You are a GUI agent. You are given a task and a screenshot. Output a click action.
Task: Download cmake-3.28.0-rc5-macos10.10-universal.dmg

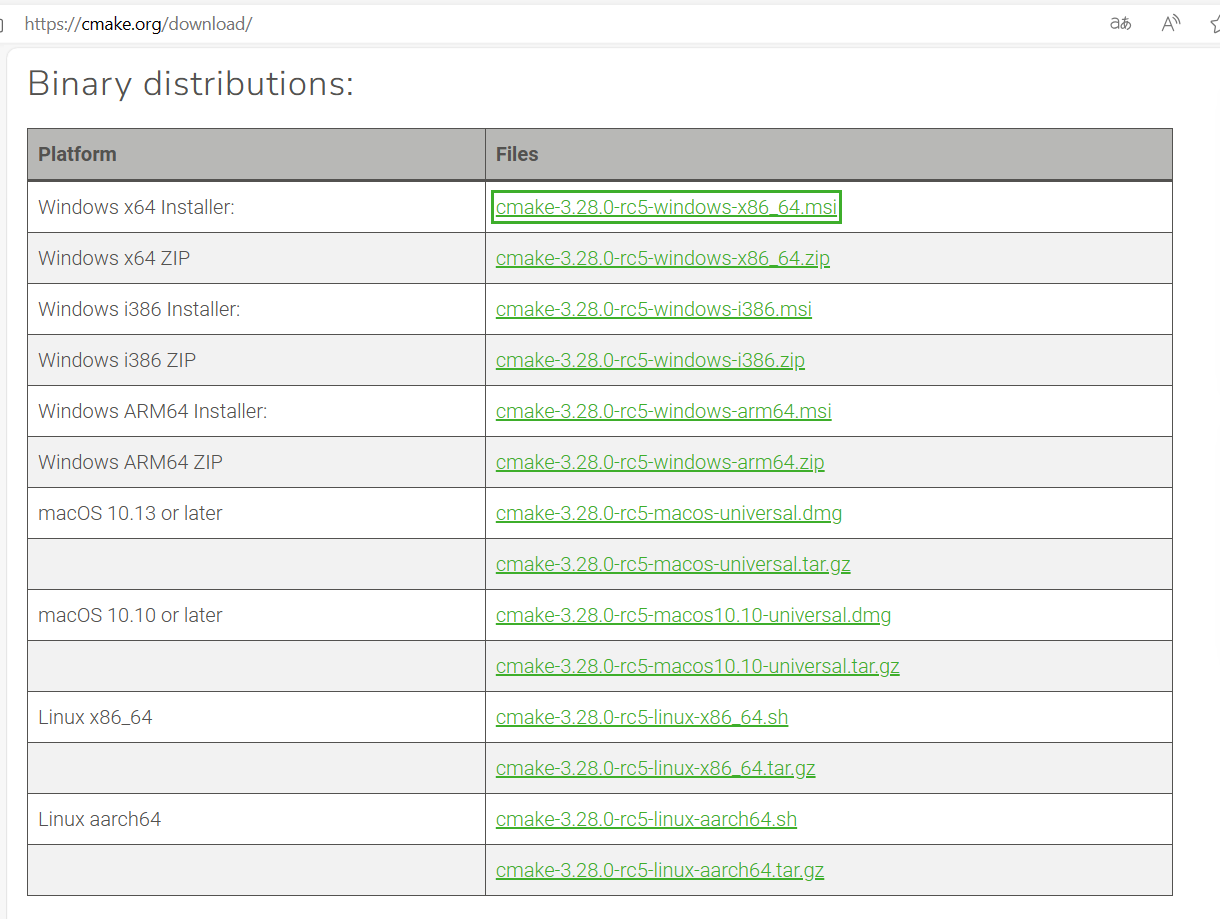[693, 615]
